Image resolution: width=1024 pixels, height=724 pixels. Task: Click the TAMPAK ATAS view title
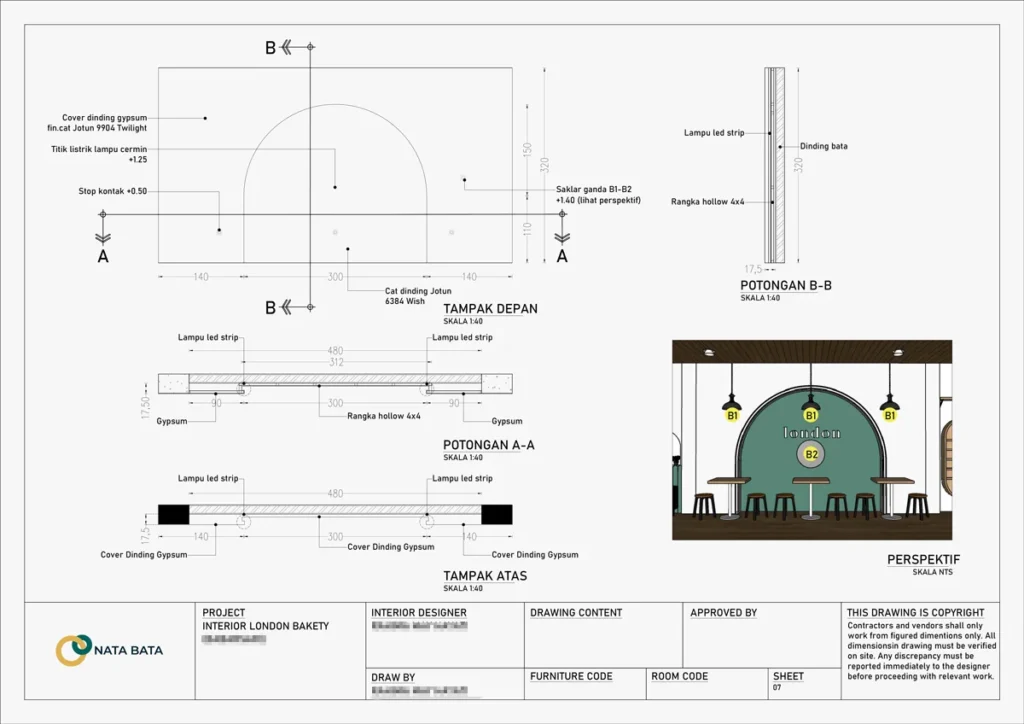click(x=485, y=576)
